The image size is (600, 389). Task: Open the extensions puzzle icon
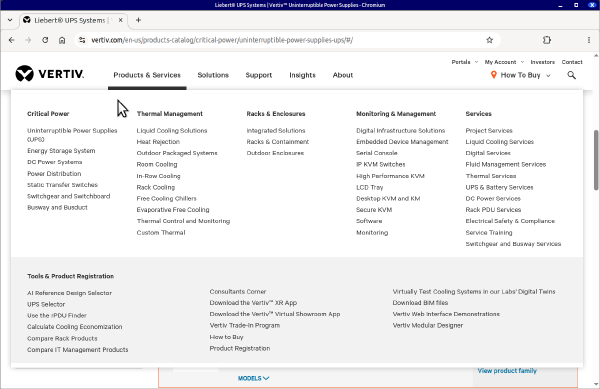click(547, 40)
